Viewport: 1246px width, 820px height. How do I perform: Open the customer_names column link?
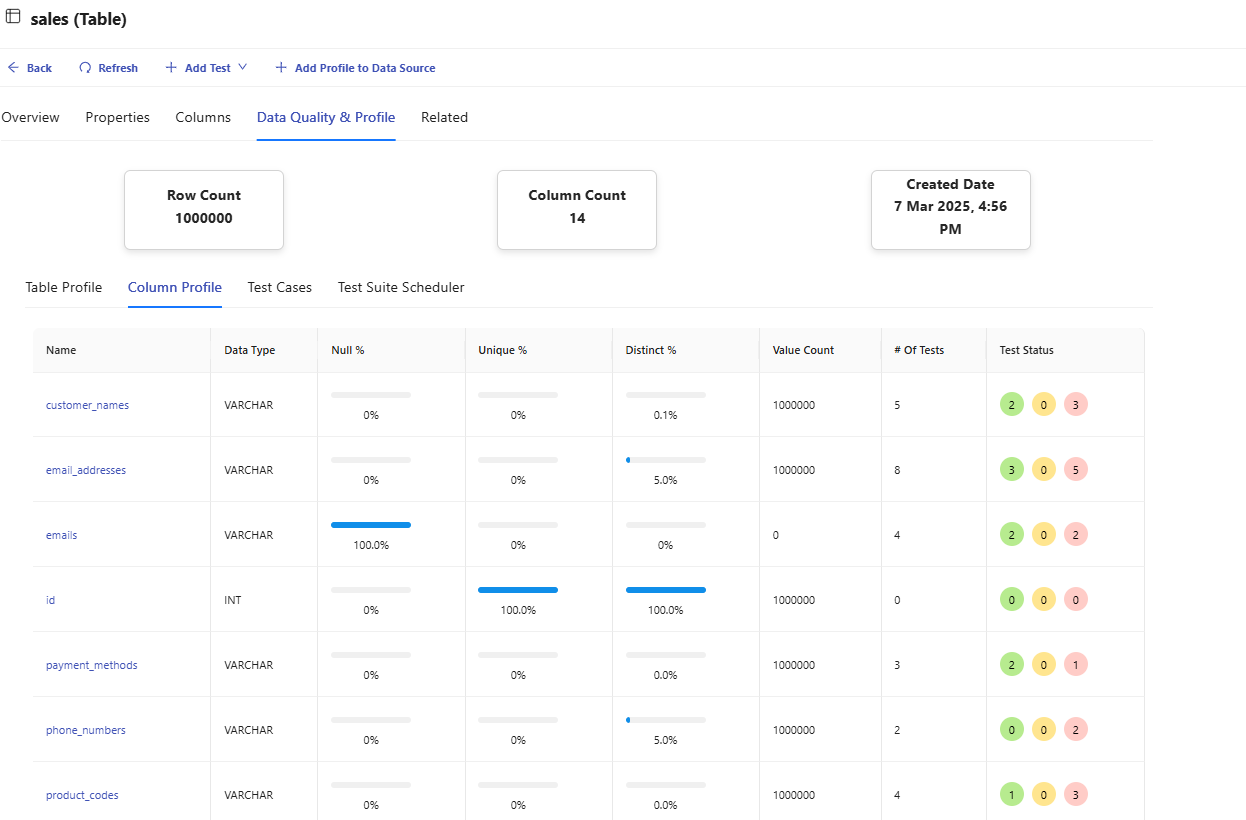click(x=87, y=406)
